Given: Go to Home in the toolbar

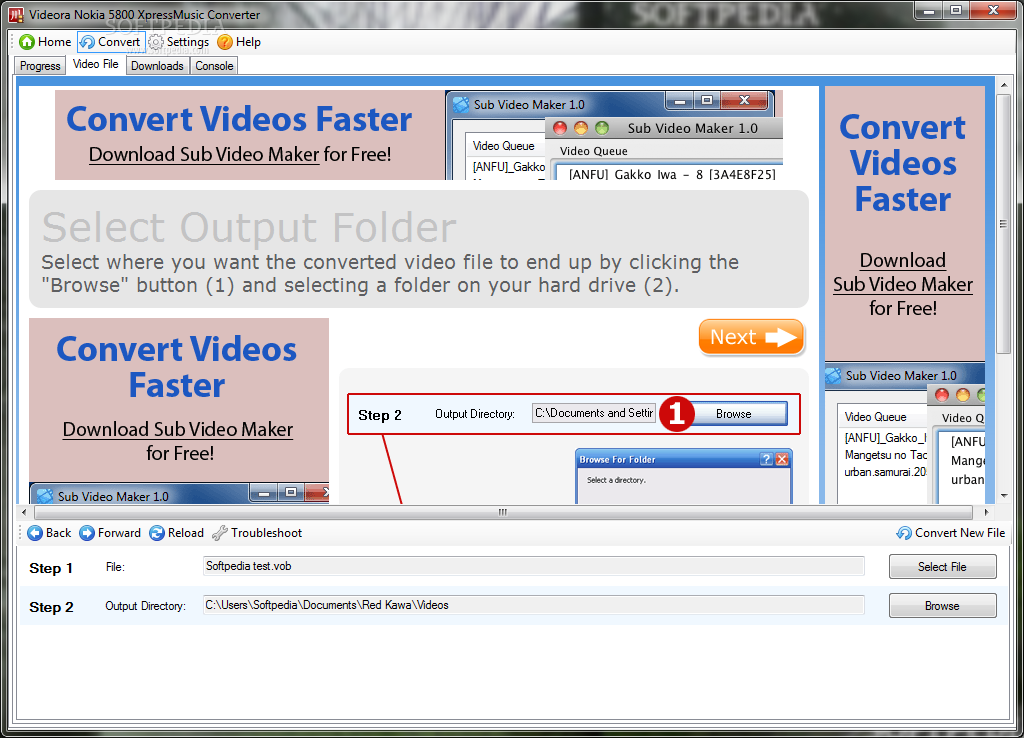Looking at the screenshot, I should (45, 42).
